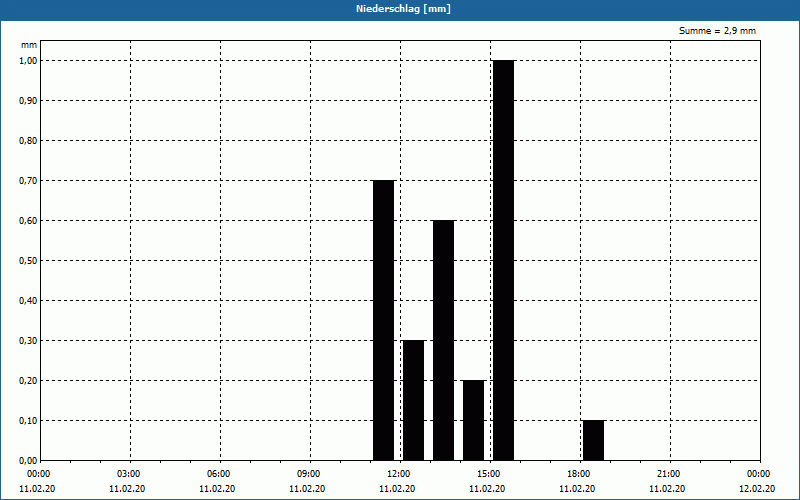Select the 0,30 mm bar after 12:00
Screen dimensions: 800x500
[x=413, y=401]
